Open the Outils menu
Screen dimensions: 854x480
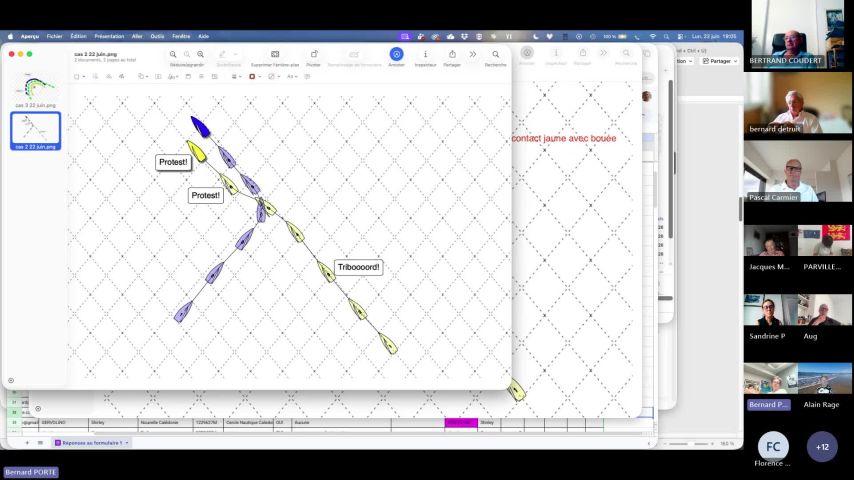[x=157, y=37]
